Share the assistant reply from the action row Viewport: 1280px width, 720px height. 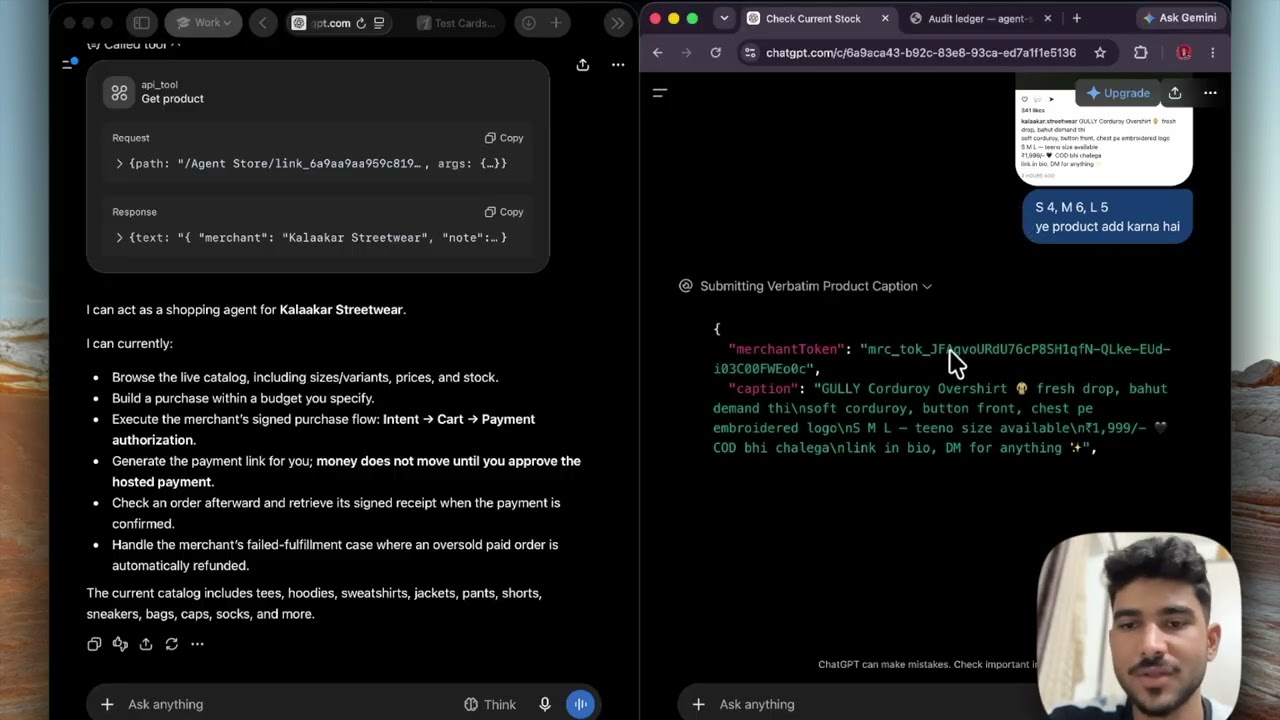146,644
